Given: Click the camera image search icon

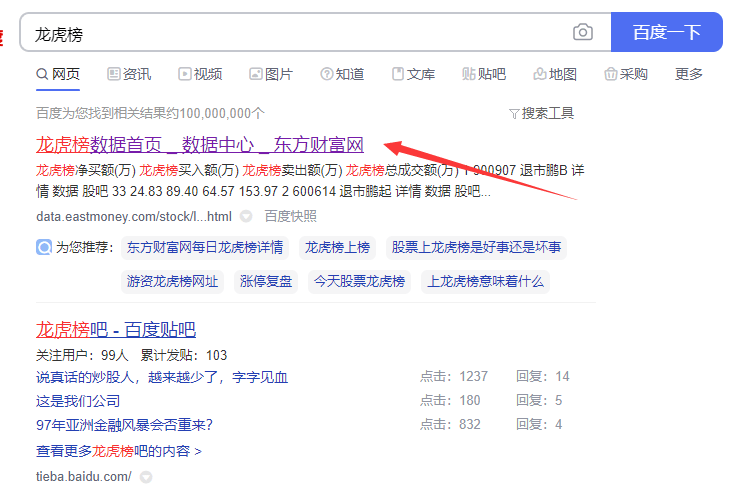Looking at the screenshot, I should (582, 32).
